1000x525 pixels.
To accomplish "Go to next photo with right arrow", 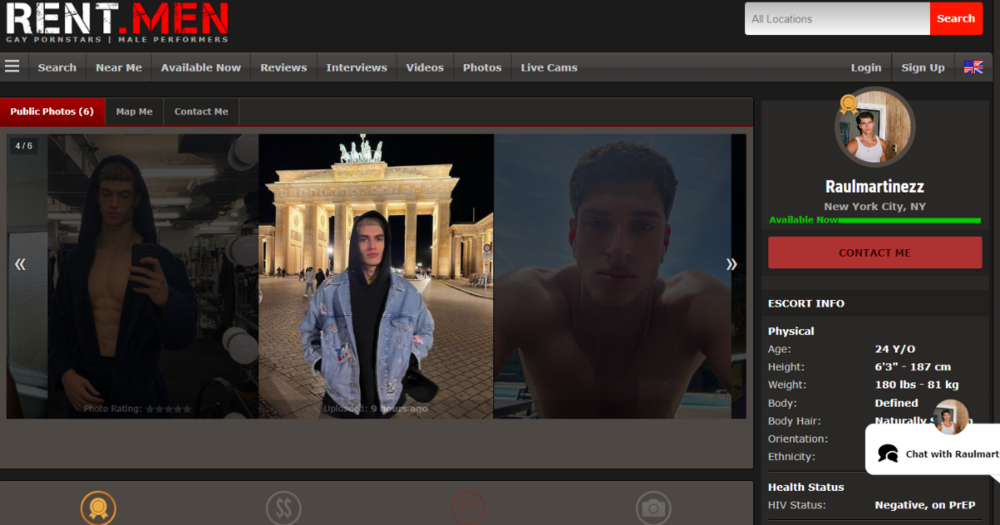I will pos(731,264).
